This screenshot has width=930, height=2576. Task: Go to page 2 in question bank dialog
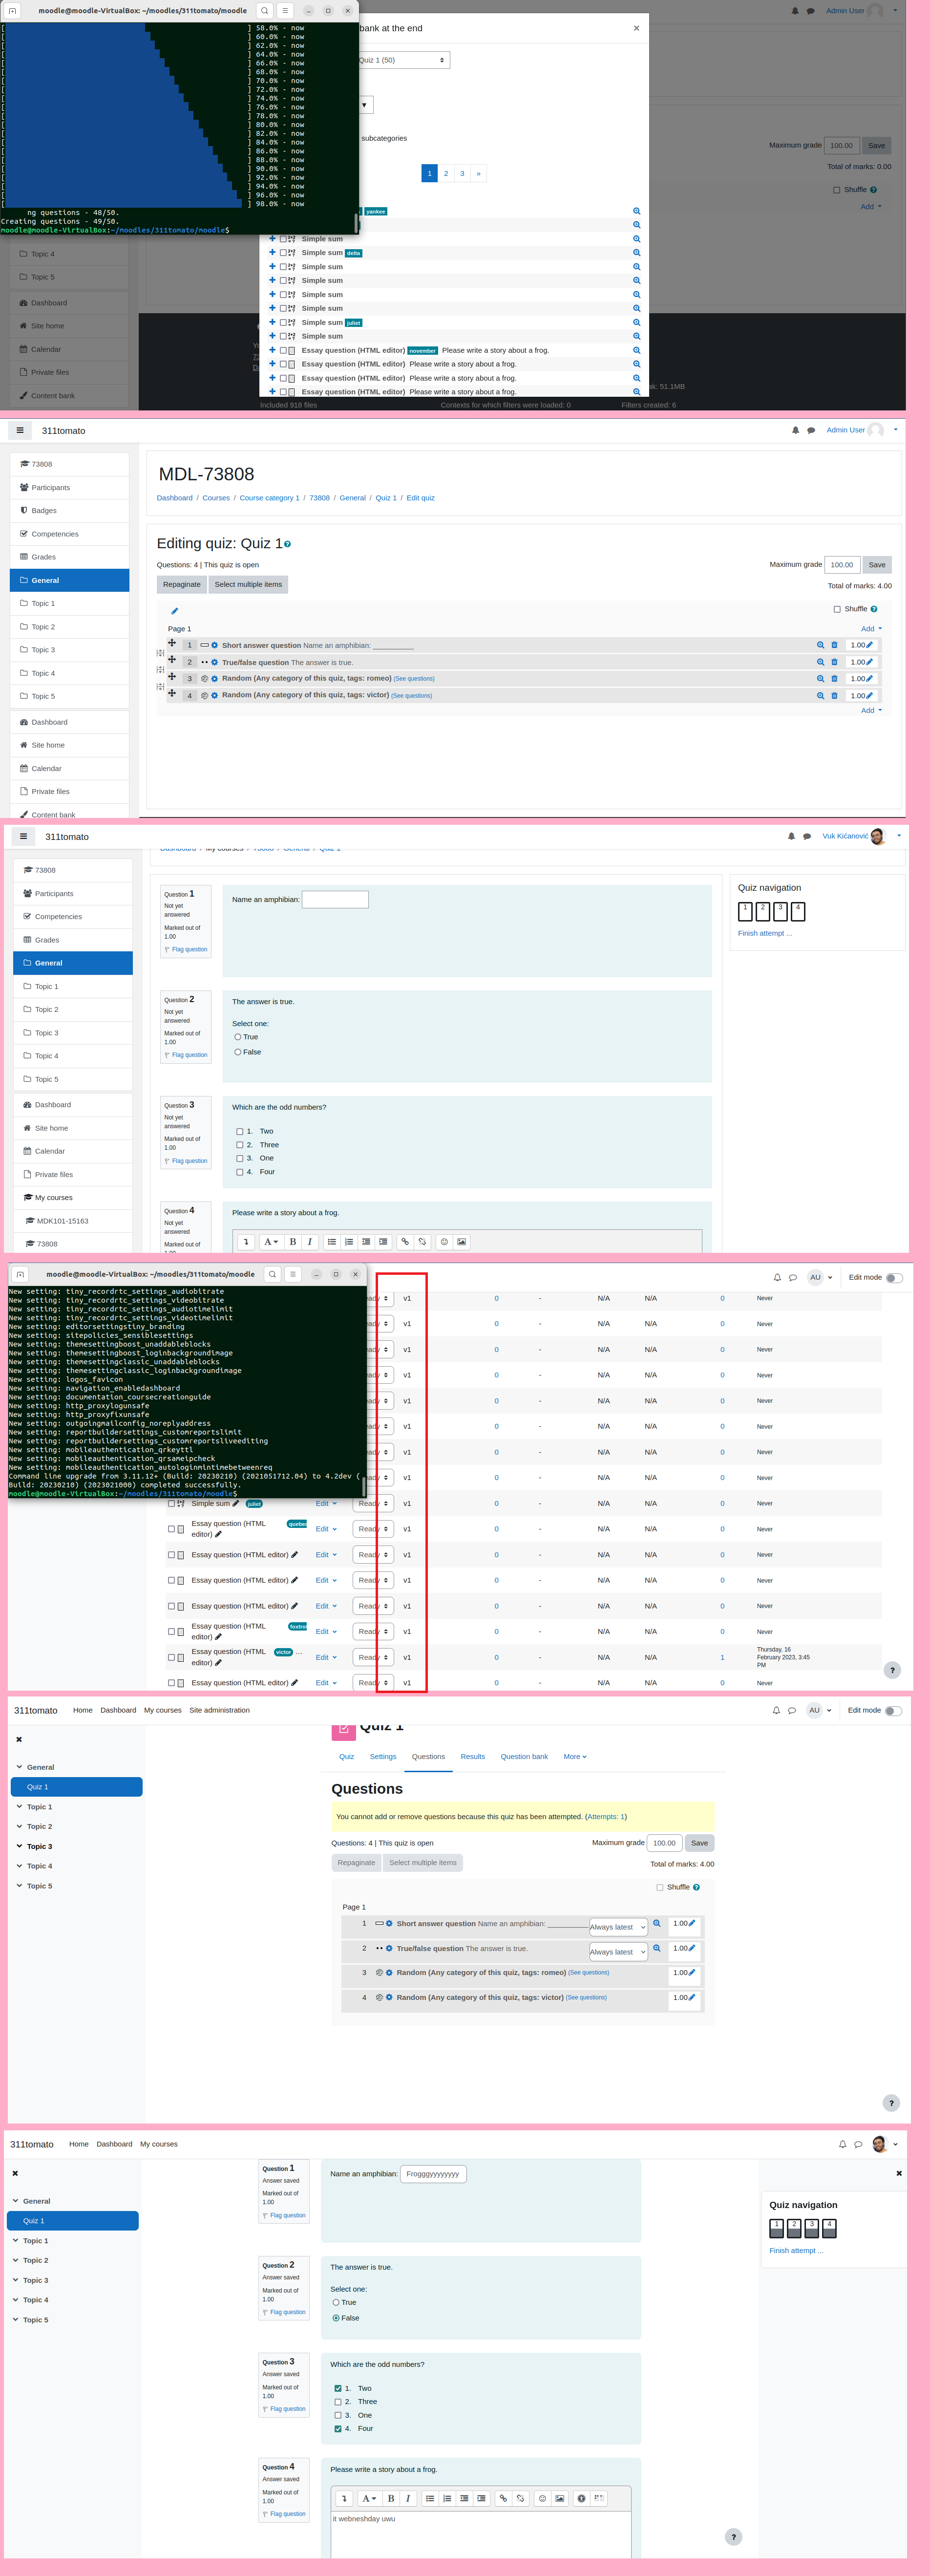[446, 173]
